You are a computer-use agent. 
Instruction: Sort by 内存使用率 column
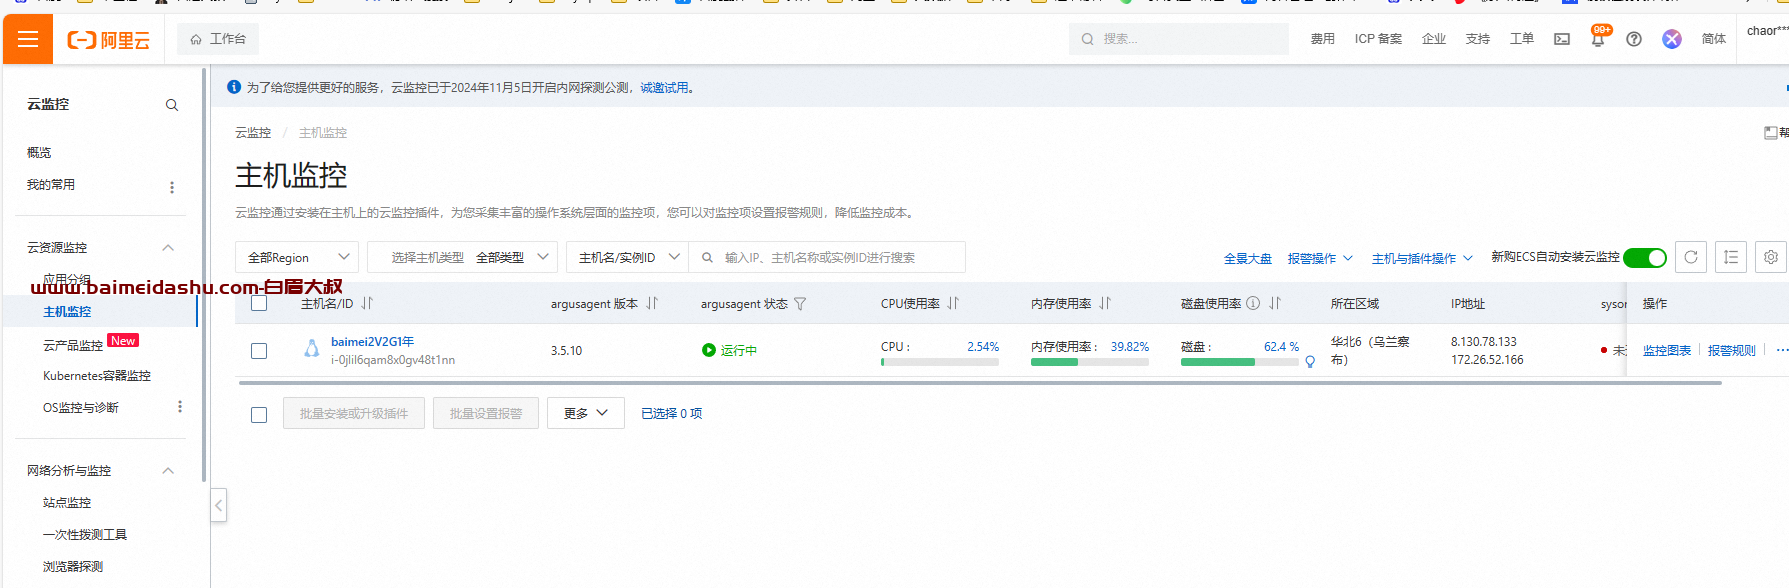(1105, 303)
